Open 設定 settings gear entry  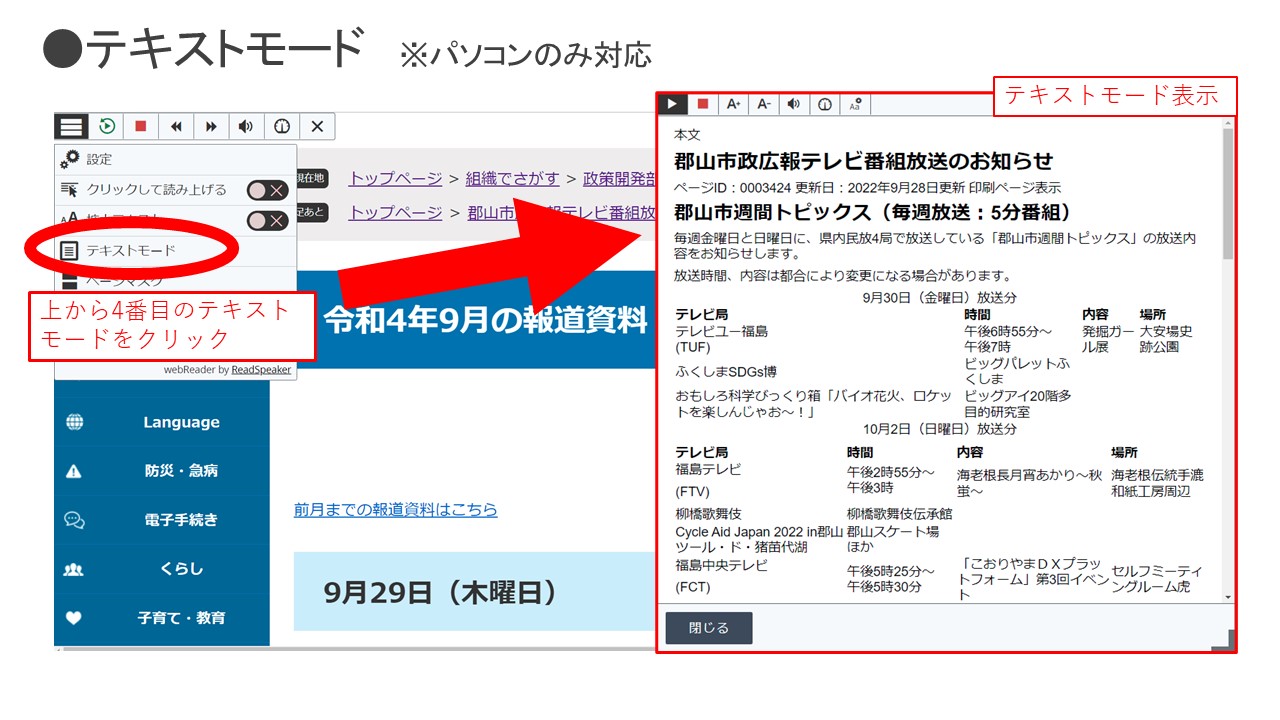coord(175,160)
